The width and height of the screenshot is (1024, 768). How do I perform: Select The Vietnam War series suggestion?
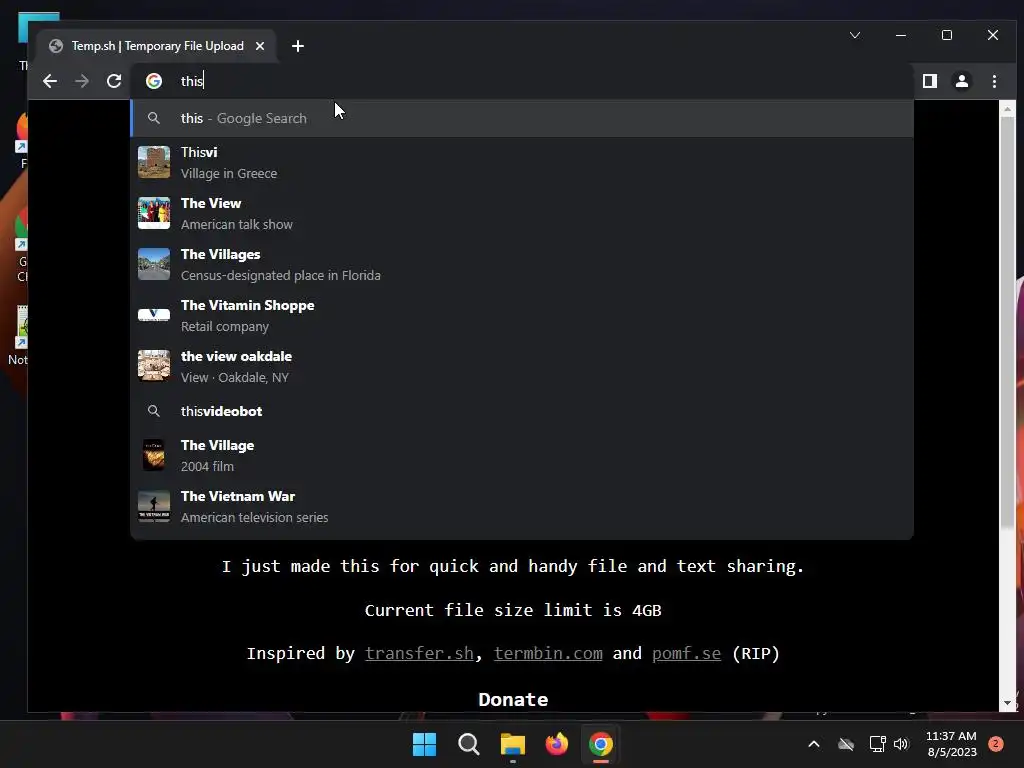tap(522, 506)
